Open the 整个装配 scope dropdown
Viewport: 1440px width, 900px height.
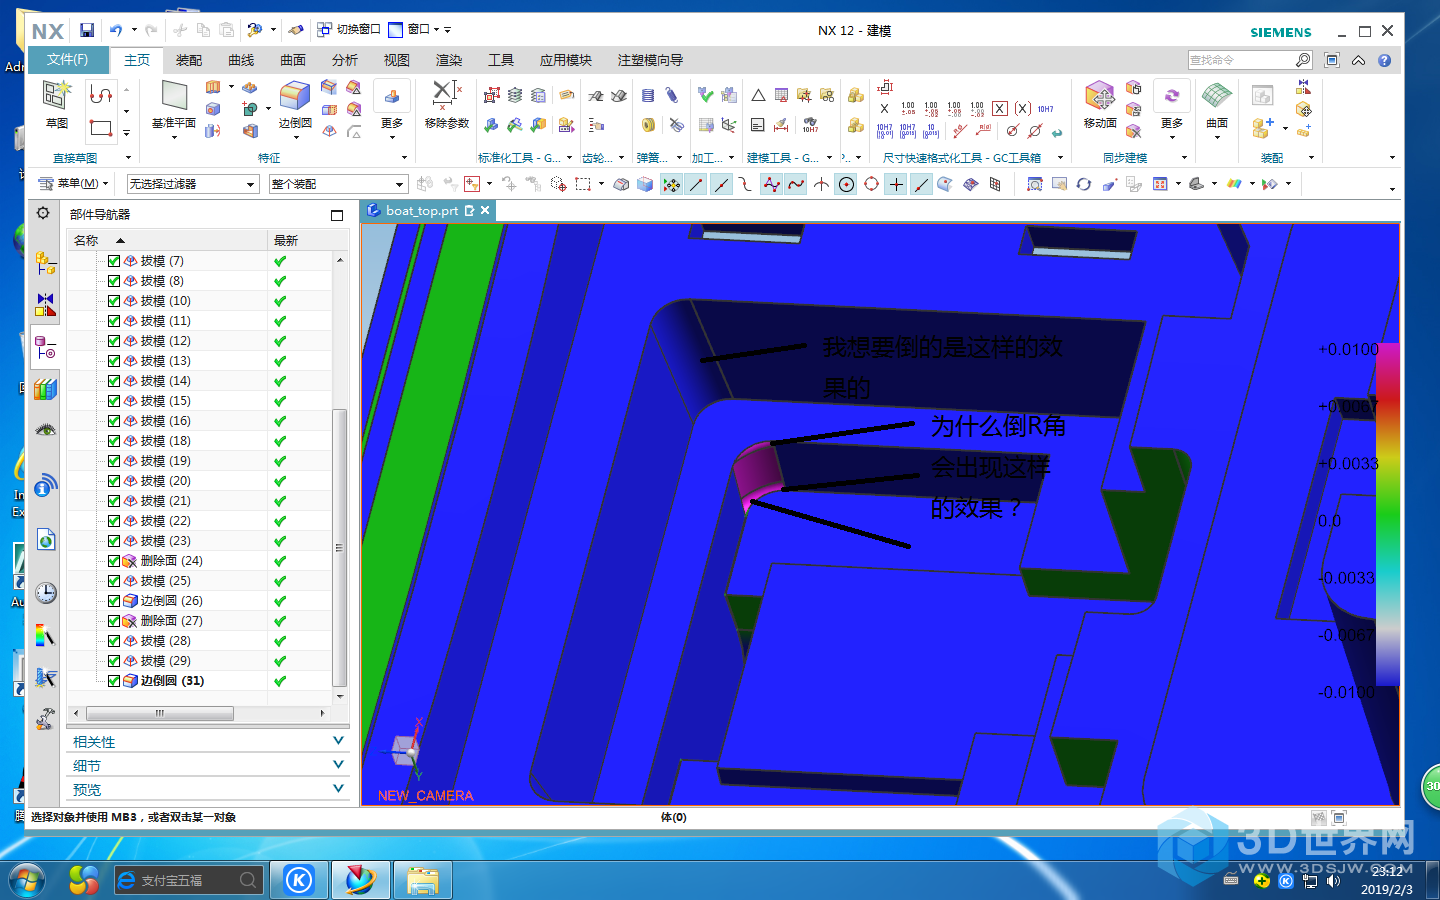338,184
